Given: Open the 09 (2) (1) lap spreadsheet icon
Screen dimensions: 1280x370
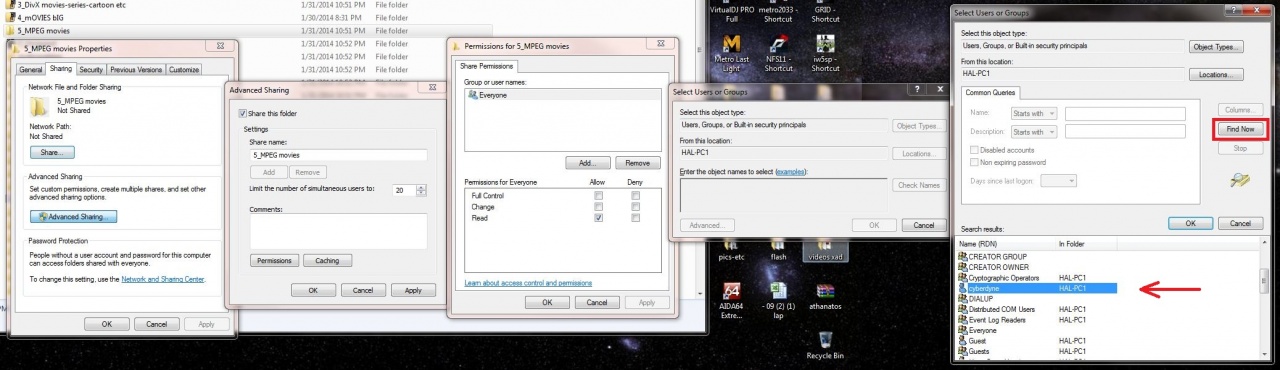Looking at the screenshot, I should pos(778,299).
